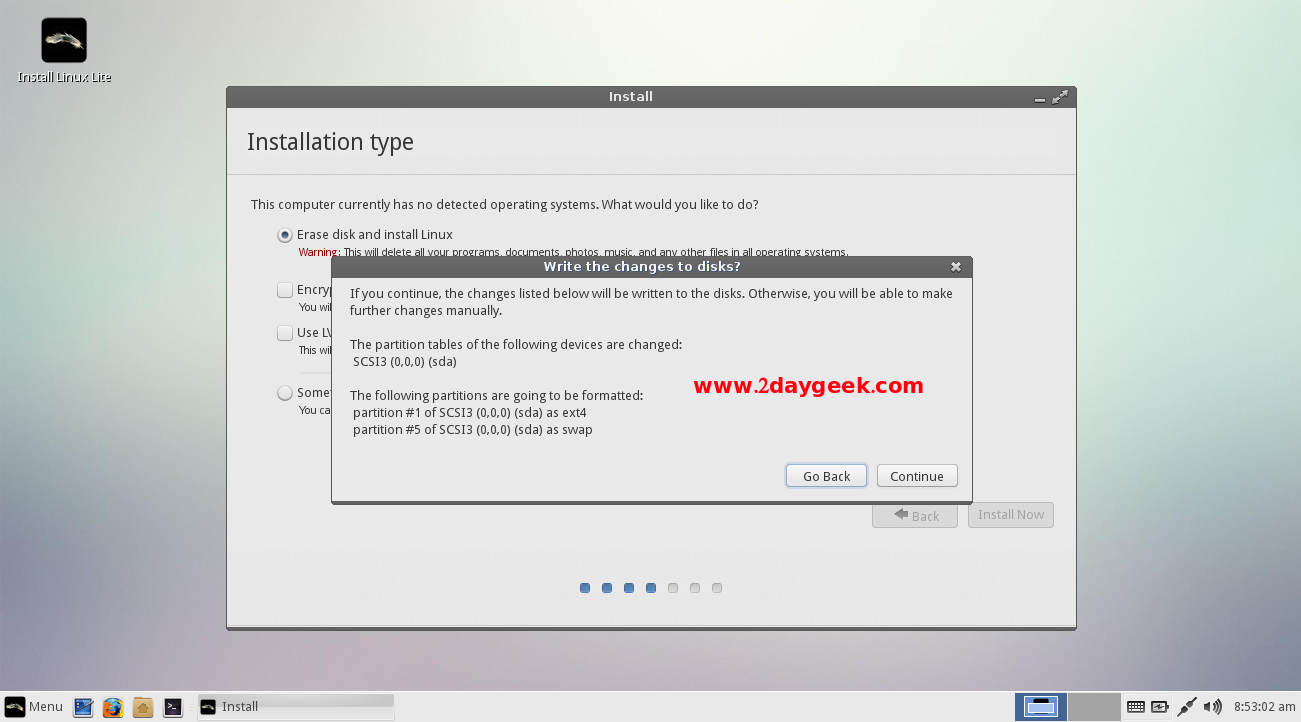Close the Write changes to disks dialog
This screenshot has height=722, width=1301.
(x=956, y=267)
